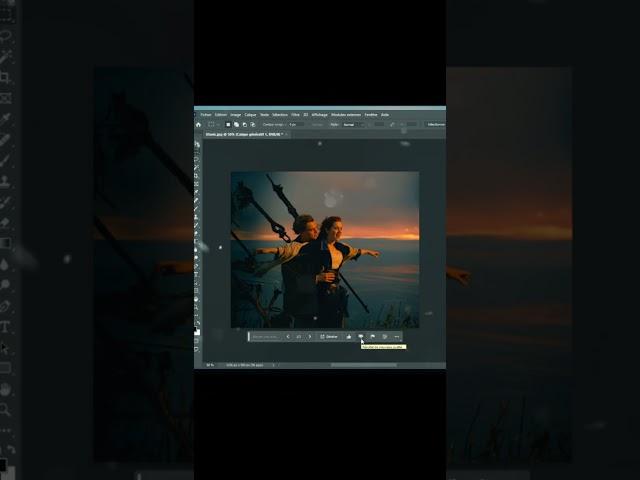Viewport: 640px width, 480px height.
Task: Select the Spot Healing Brush tool
Action: (197, 200)
